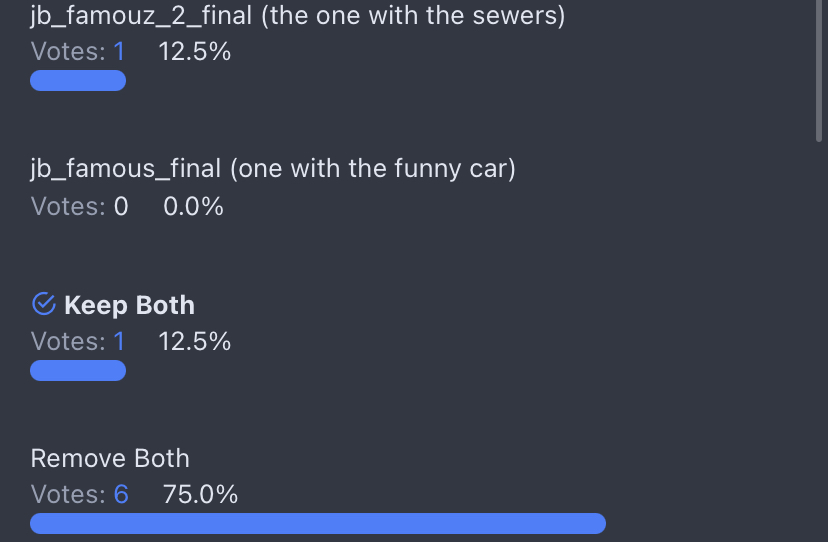This screenshot has width=828, height=542.
Task: Click the 0.0% figure for jb_famous_final
Action: tap(194, 207)
